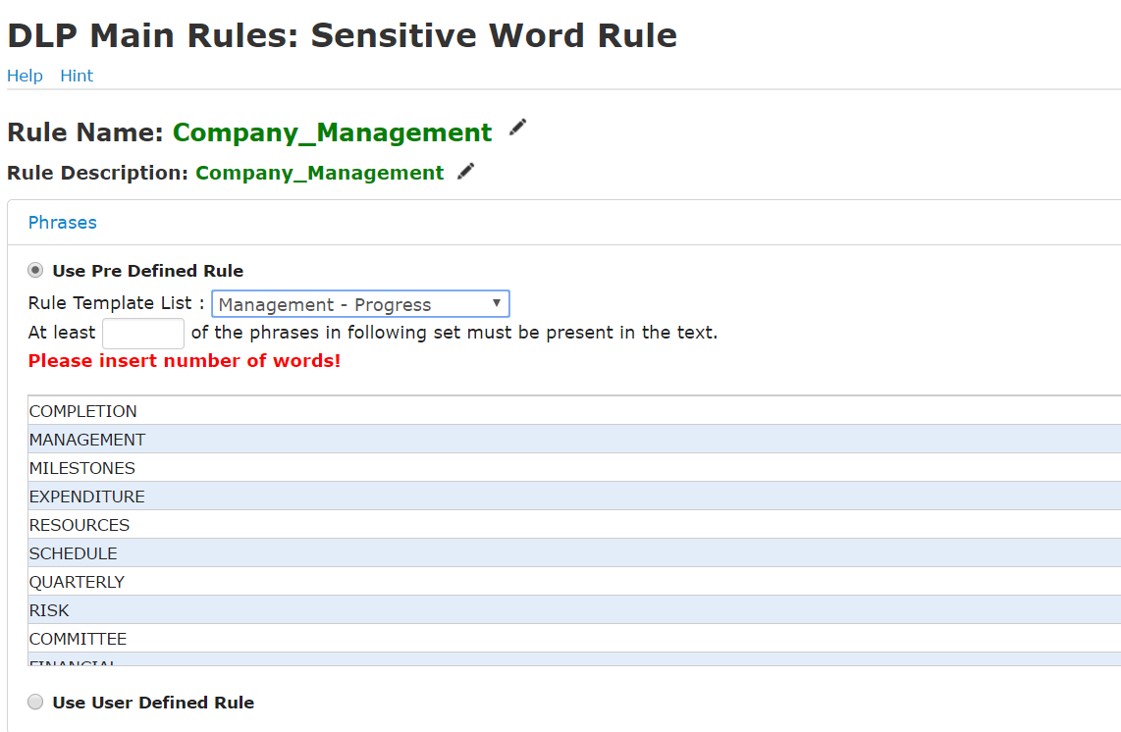The width and height of the screenshot is (1121, 732).
Task: Click the pencil icon beside Rule Description
Action: (x=465, y=172)
